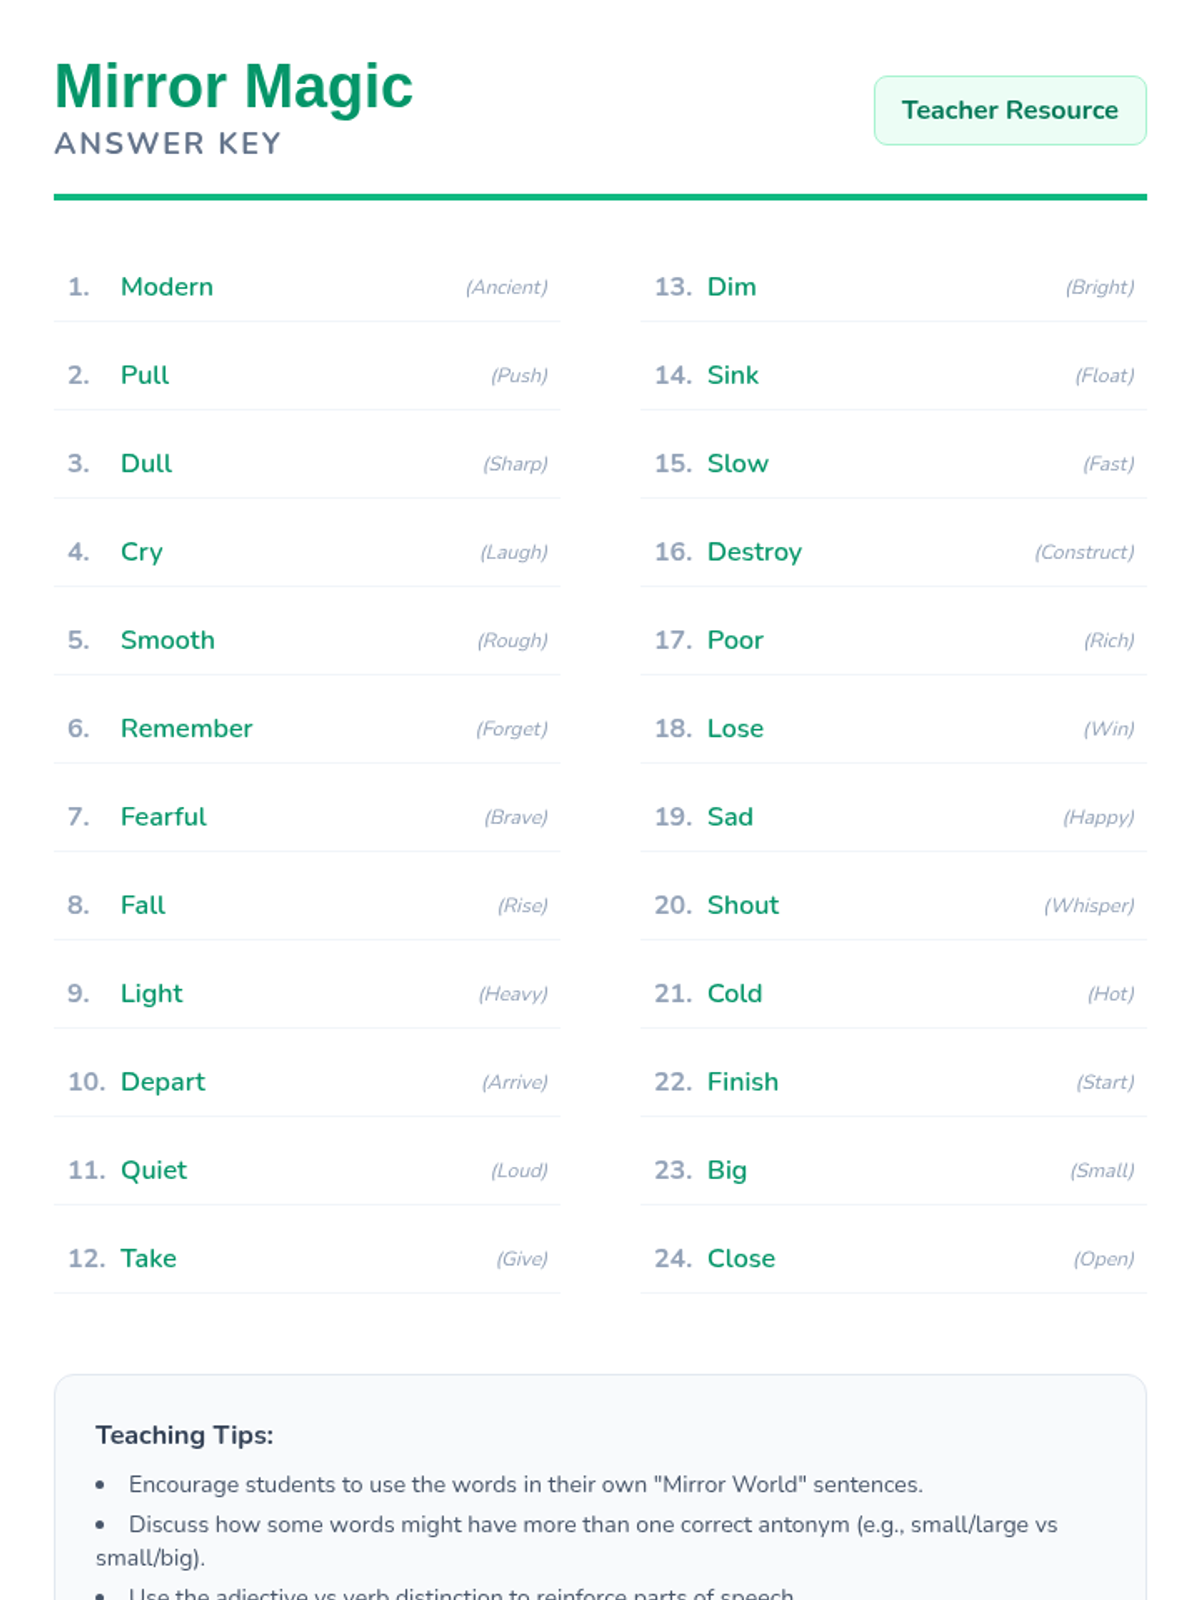Image resolution: width=1200 pixels, height=1600 pixels.
Task: Select the (Sharp) hint next to Dull
Action: tap(515, 464)
